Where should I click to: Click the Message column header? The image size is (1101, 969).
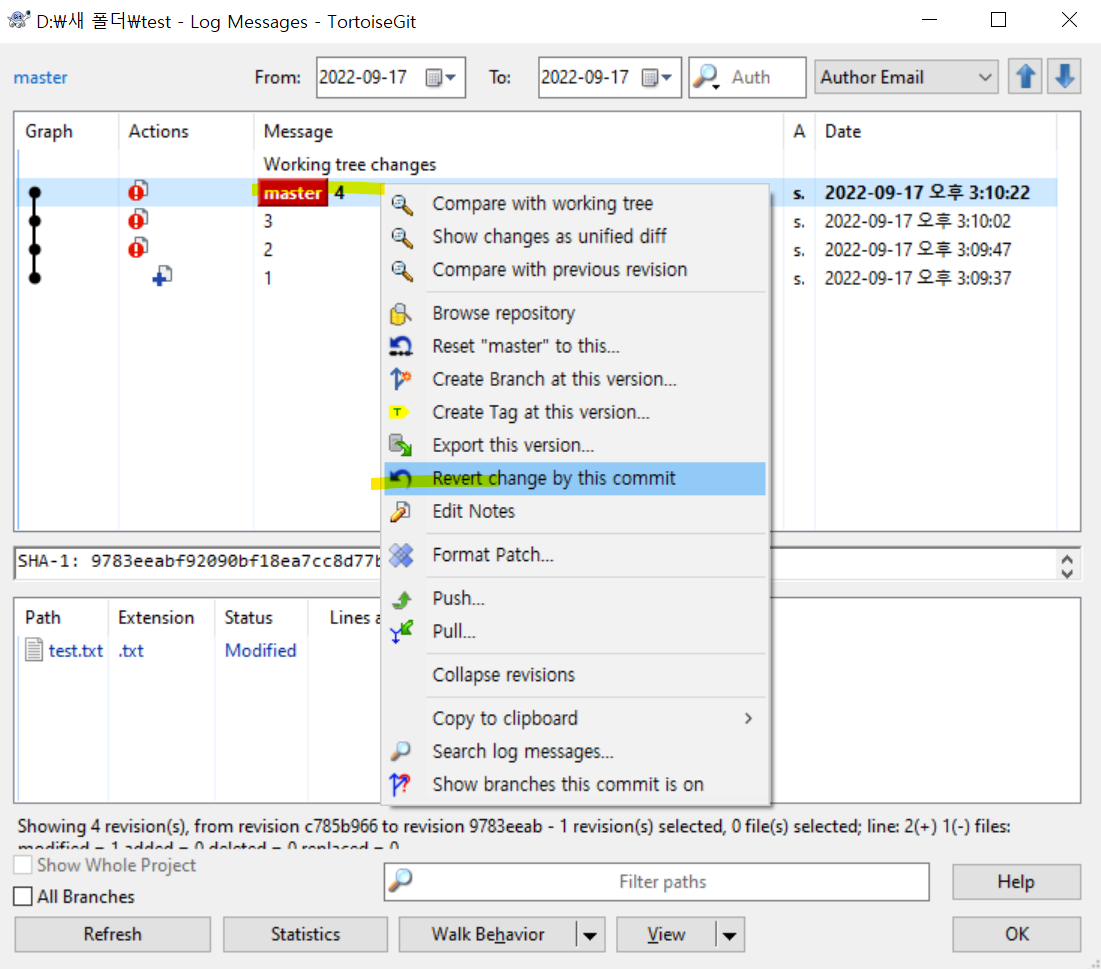517,131
